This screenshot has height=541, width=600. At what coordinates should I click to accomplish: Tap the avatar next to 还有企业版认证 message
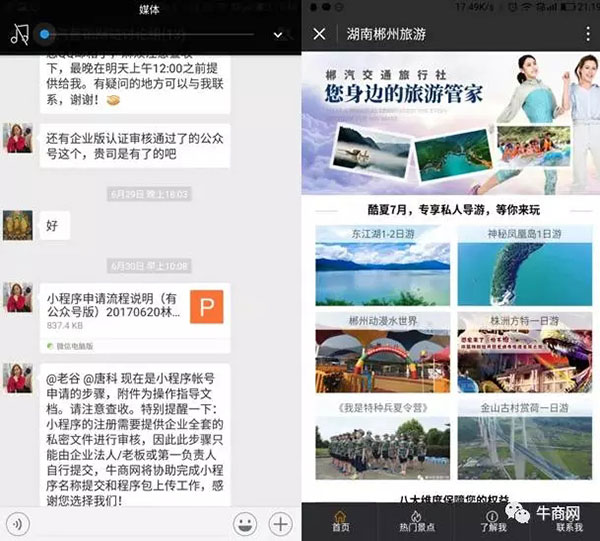pos(18,138)
